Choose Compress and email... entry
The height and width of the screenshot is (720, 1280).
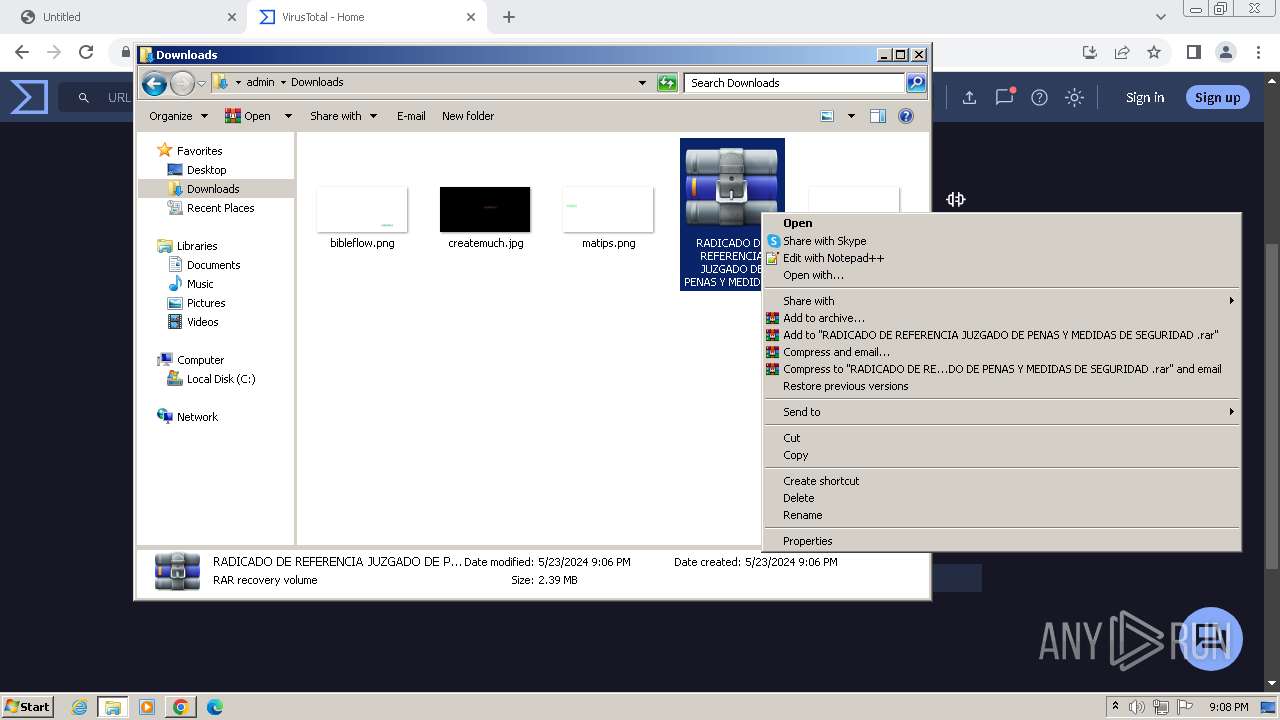[1002, 352]
